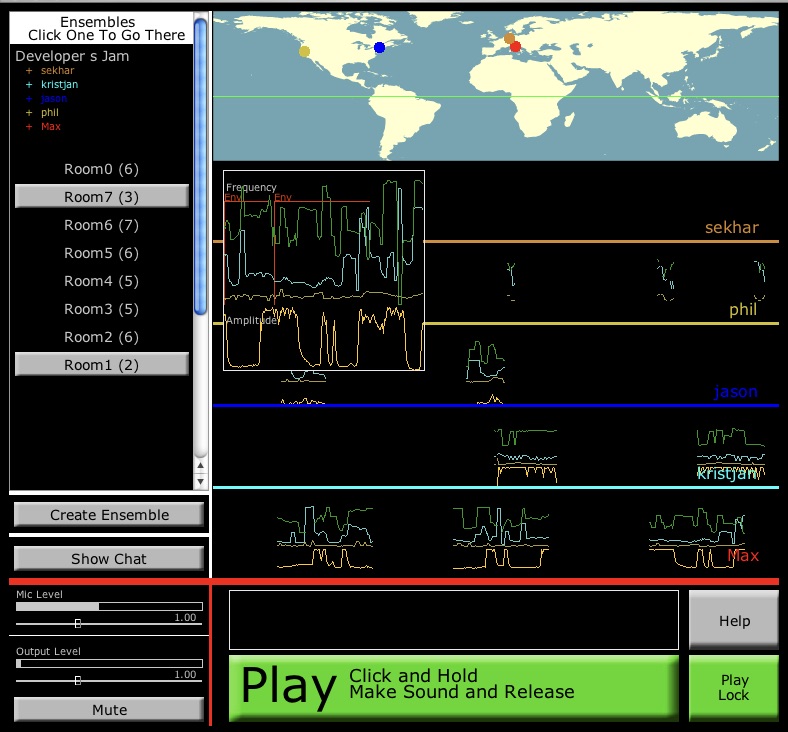Click the yellow location dot on the map
This screenshot has width=788, height=732.
tap(305, 51)
